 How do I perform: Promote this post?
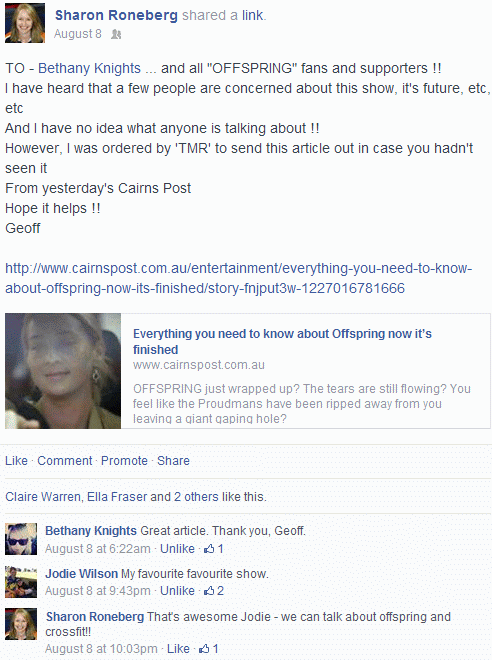click(124, 460)
